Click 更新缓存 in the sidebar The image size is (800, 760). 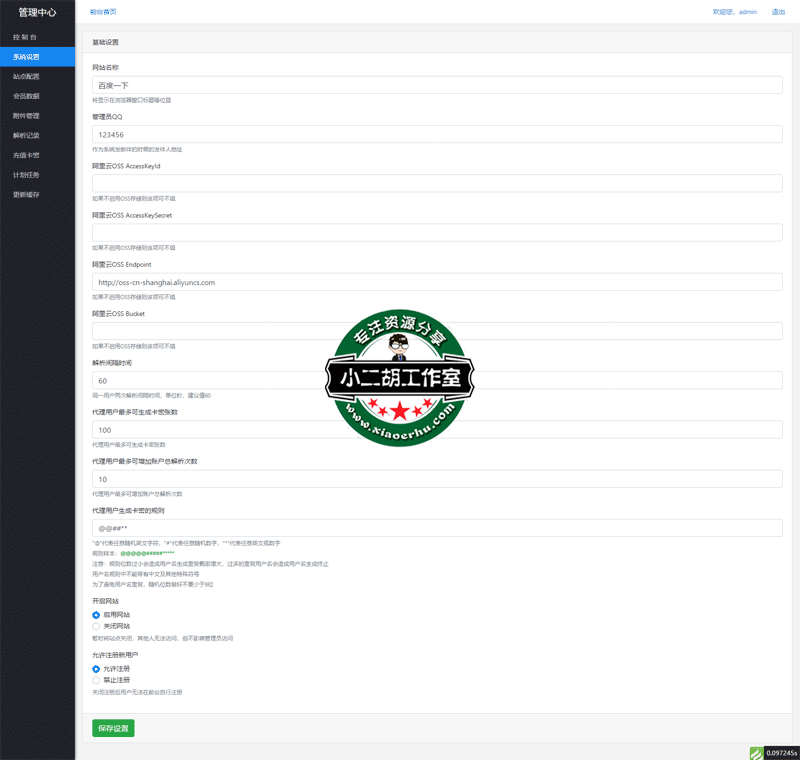tap(27, 194)
